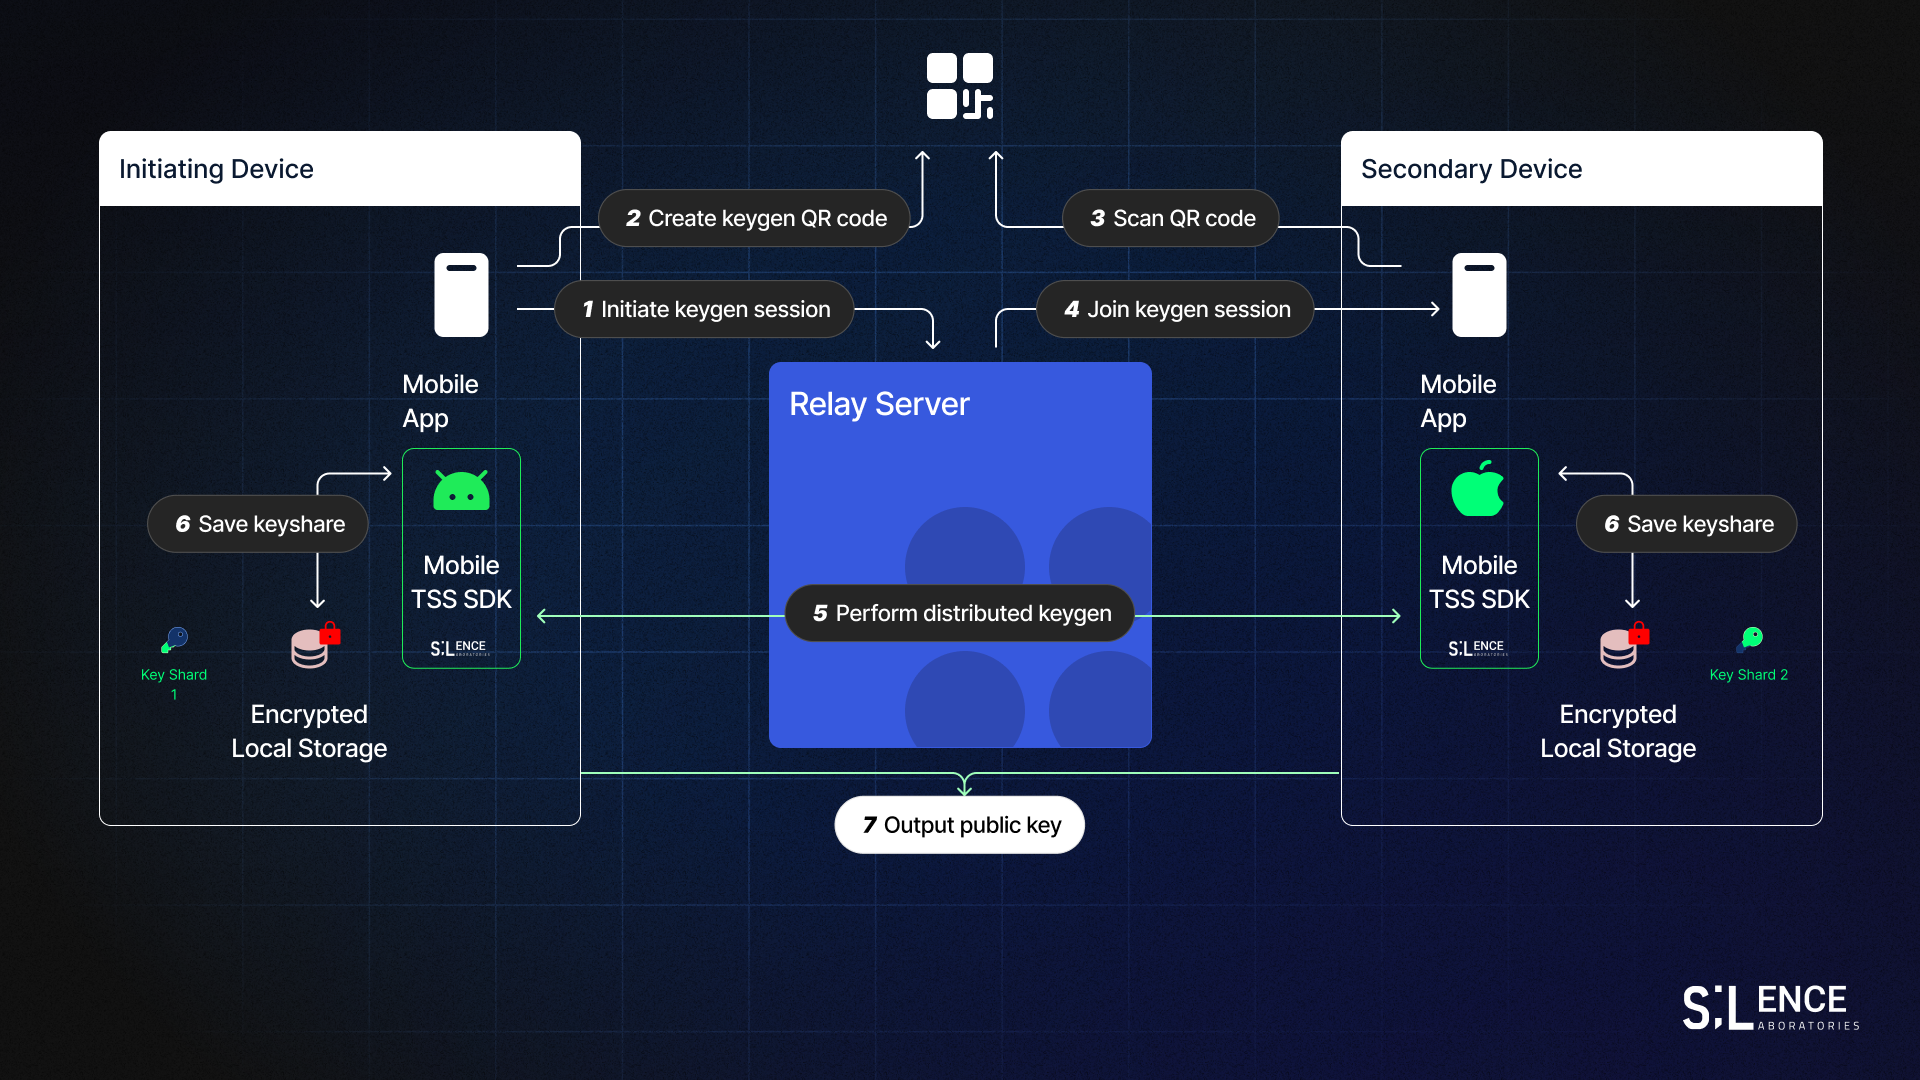Image resolution: width=1920 pixels, height=1080 pixels.
Task: Select step 2 Create keygen QR code
Action: (x=755, y=218)
